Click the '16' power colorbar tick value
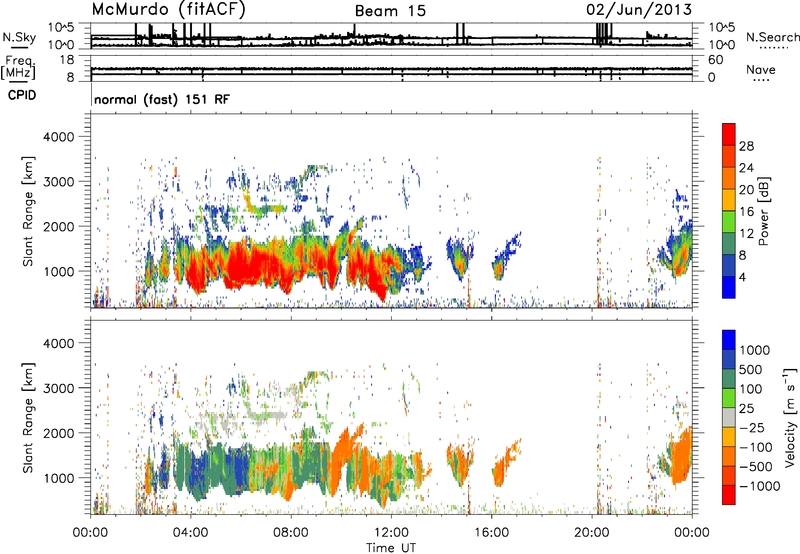Screen dimensions: 800x554 (746, 212)
